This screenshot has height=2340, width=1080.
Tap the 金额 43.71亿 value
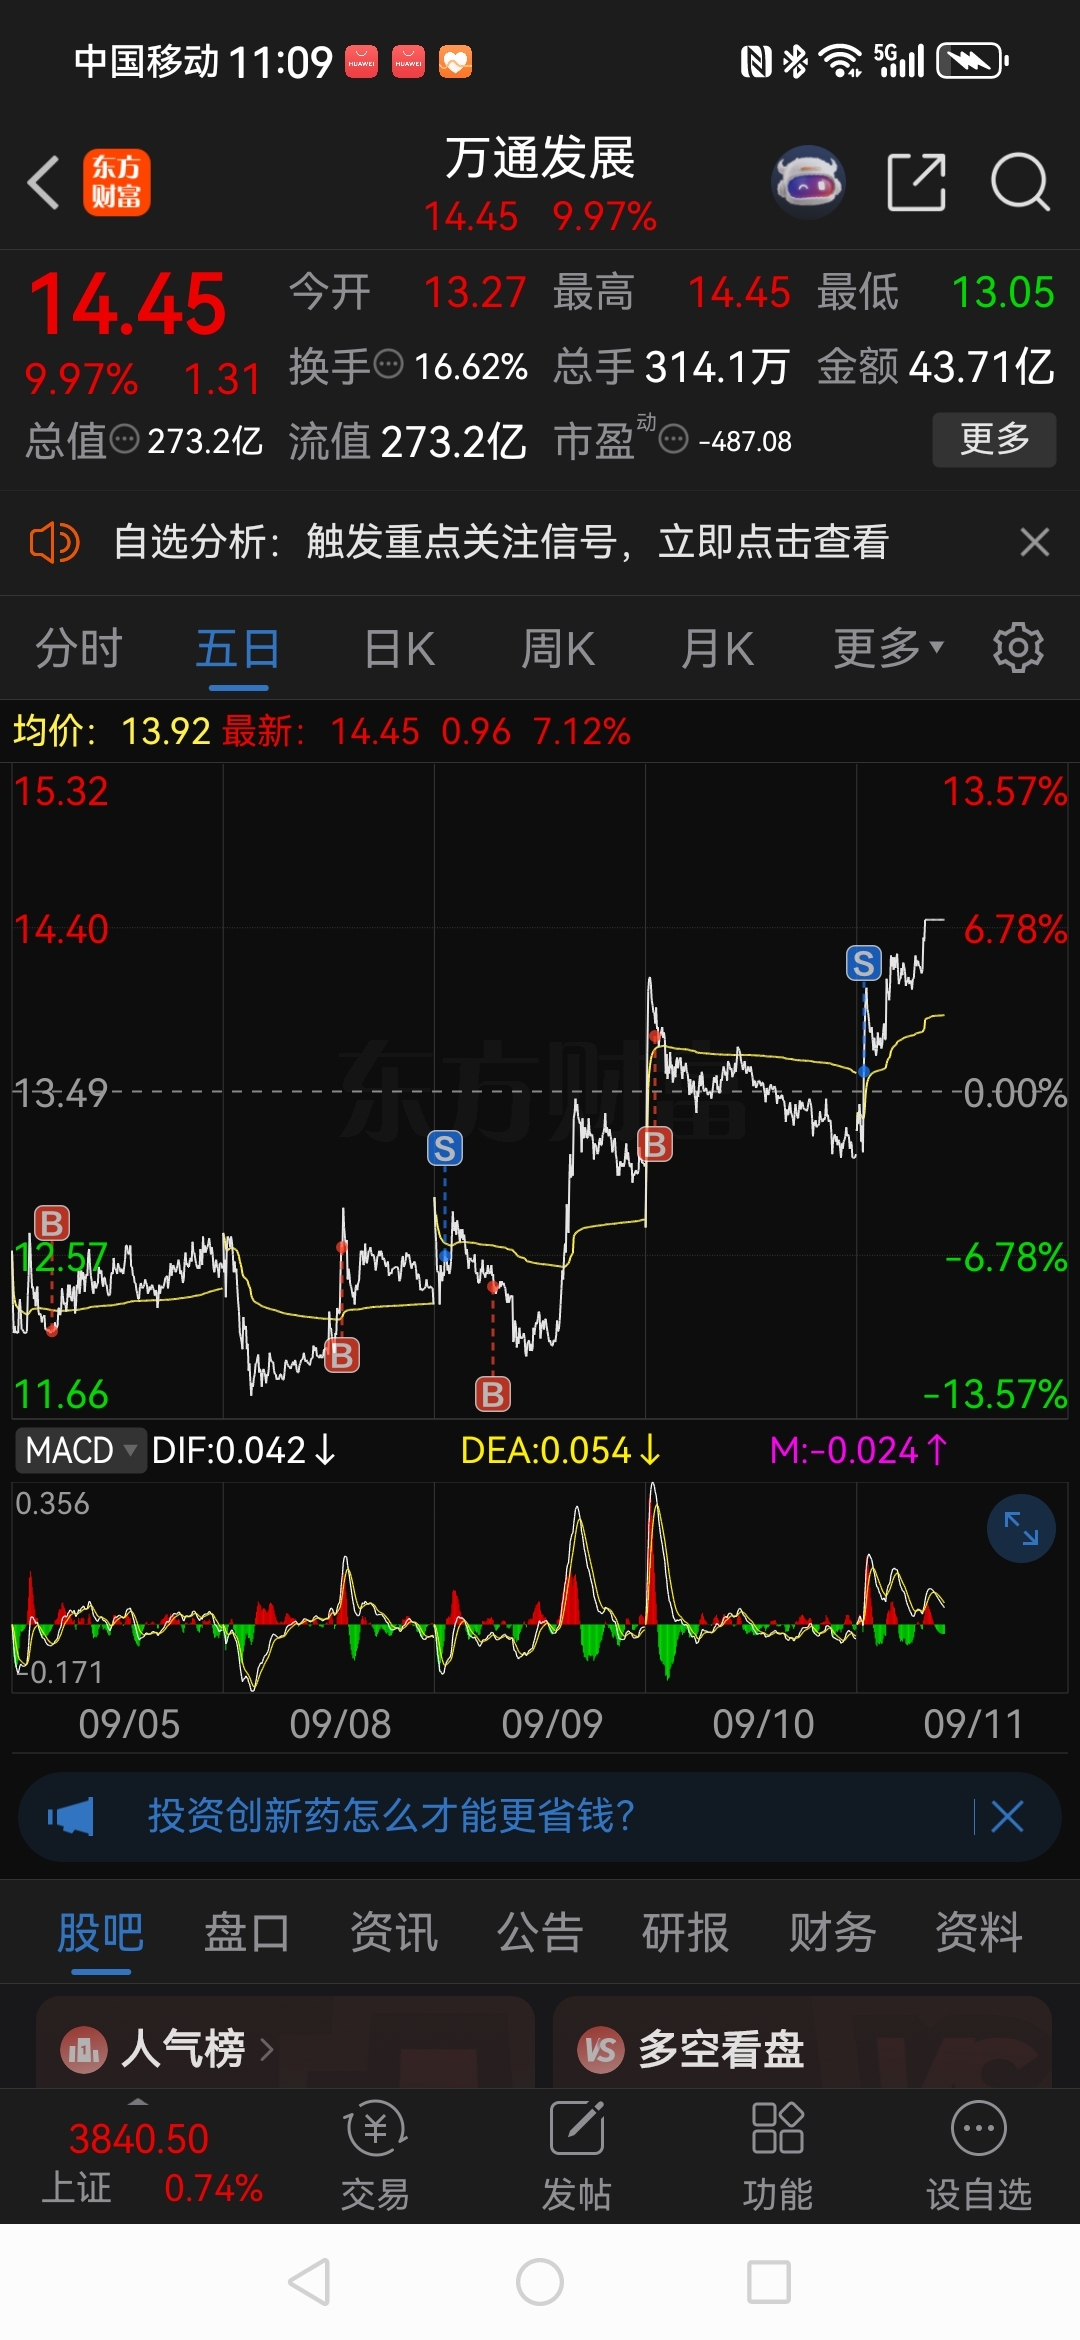click(981, 367)
